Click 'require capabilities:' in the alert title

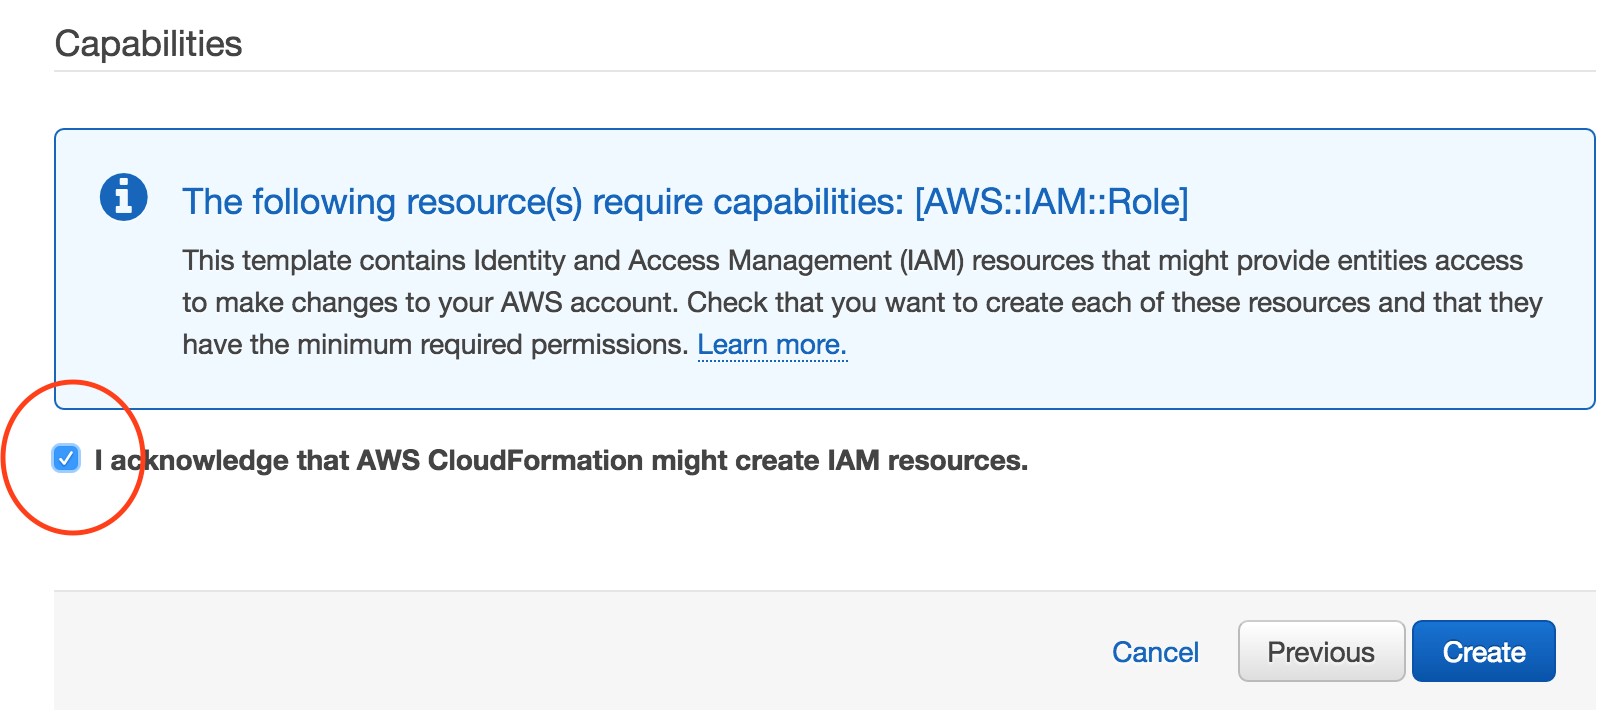point(748,202)
